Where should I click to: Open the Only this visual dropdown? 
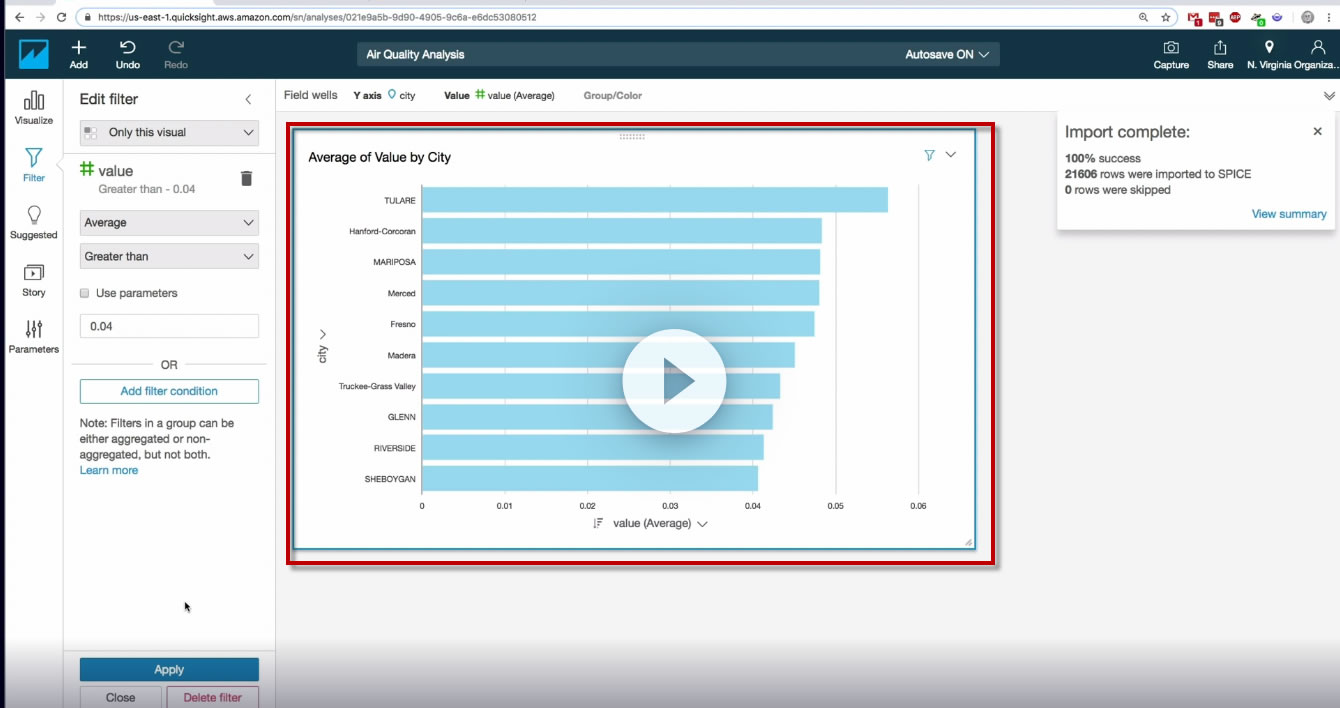tap(169, 132)
